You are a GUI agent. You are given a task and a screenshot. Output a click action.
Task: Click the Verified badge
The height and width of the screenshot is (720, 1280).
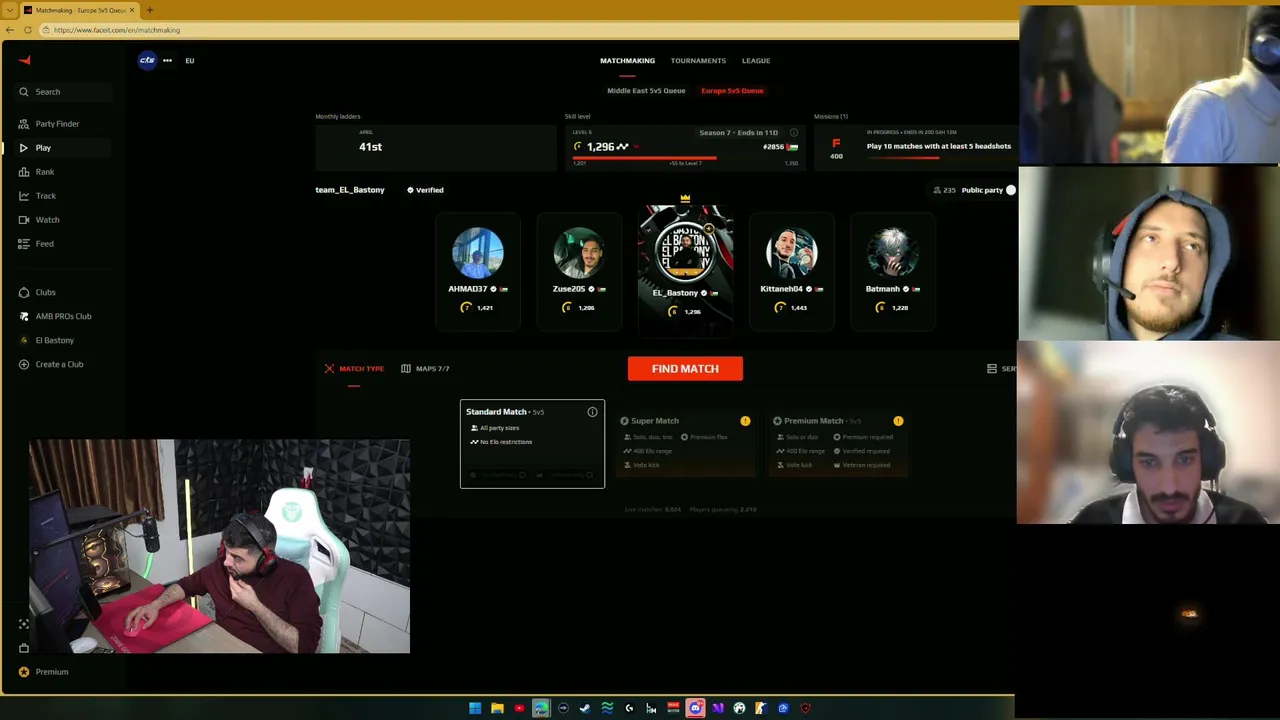tap(425, 190)
